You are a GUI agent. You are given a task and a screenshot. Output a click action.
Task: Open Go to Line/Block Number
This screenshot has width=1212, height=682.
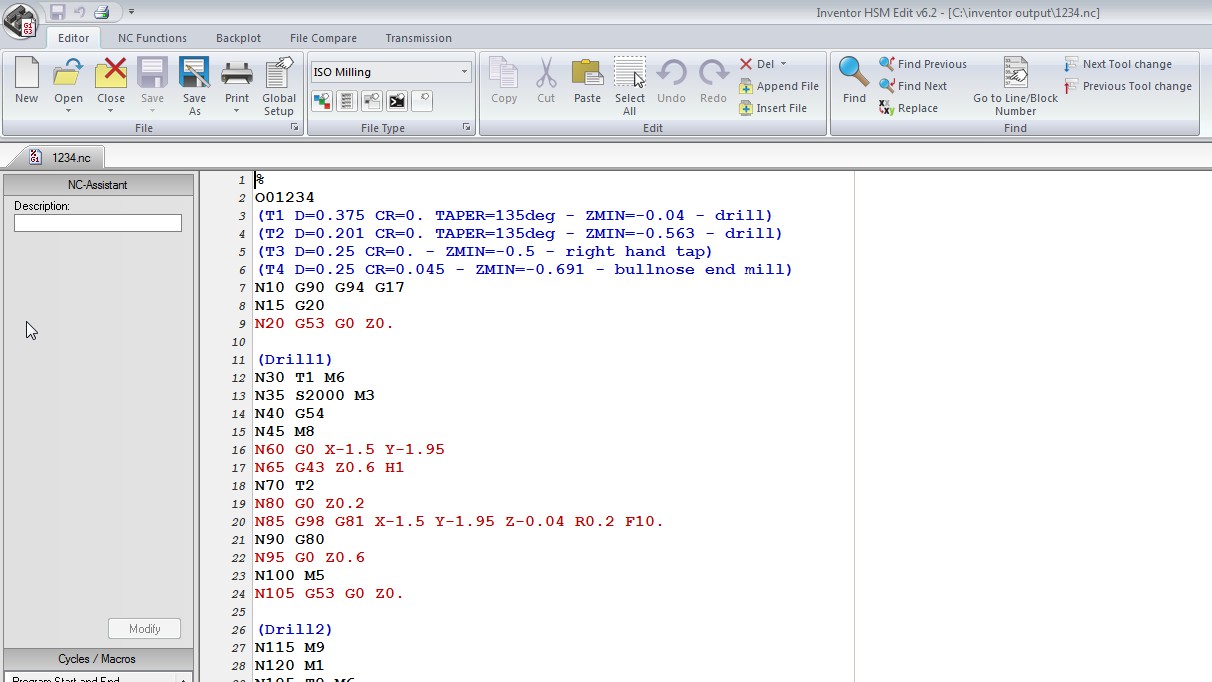[x=1015, y=74]
